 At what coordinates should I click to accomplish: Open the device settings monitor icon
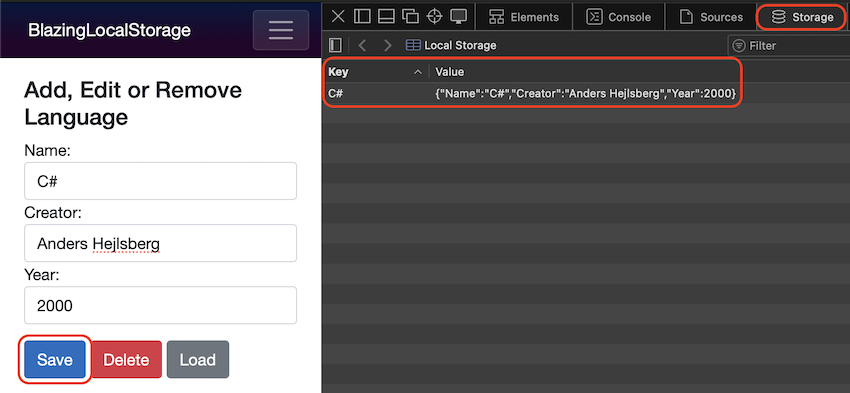coord(459,17)
